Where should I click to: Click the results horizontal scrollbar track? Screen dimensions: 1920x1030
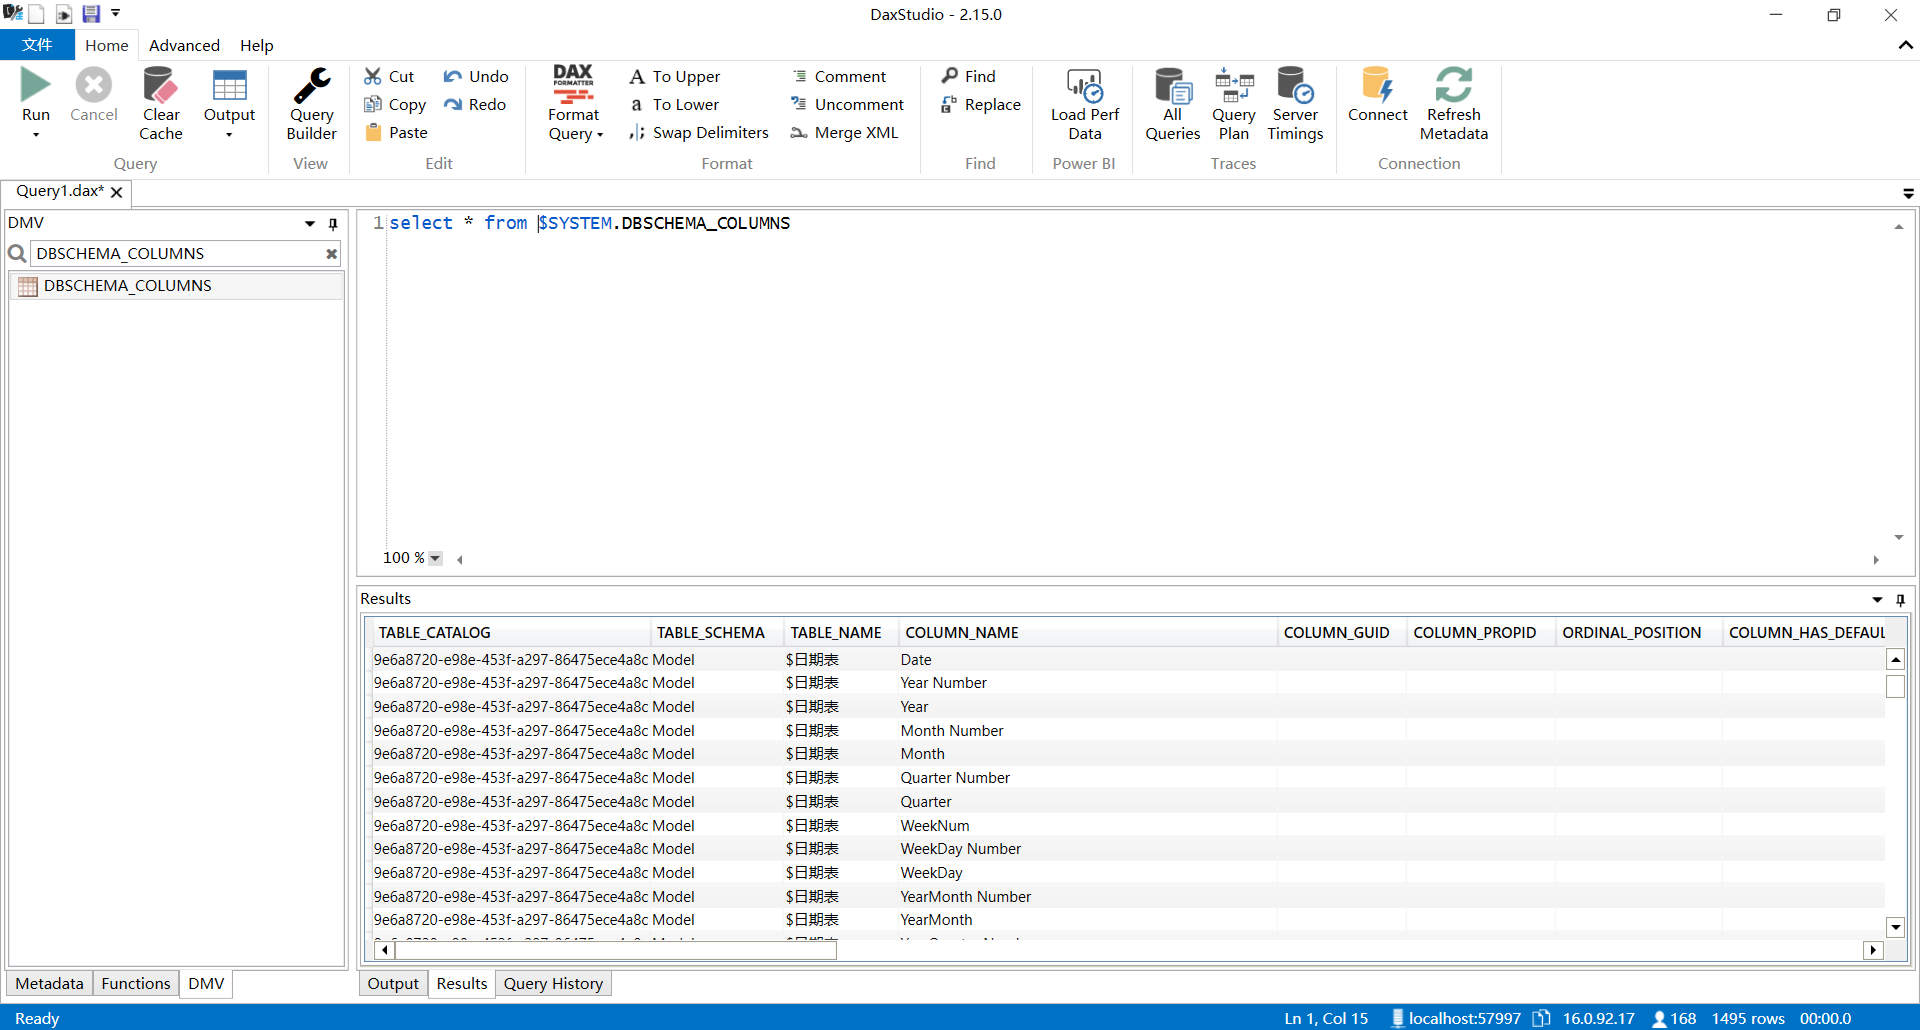click(x=1300, y=950)
